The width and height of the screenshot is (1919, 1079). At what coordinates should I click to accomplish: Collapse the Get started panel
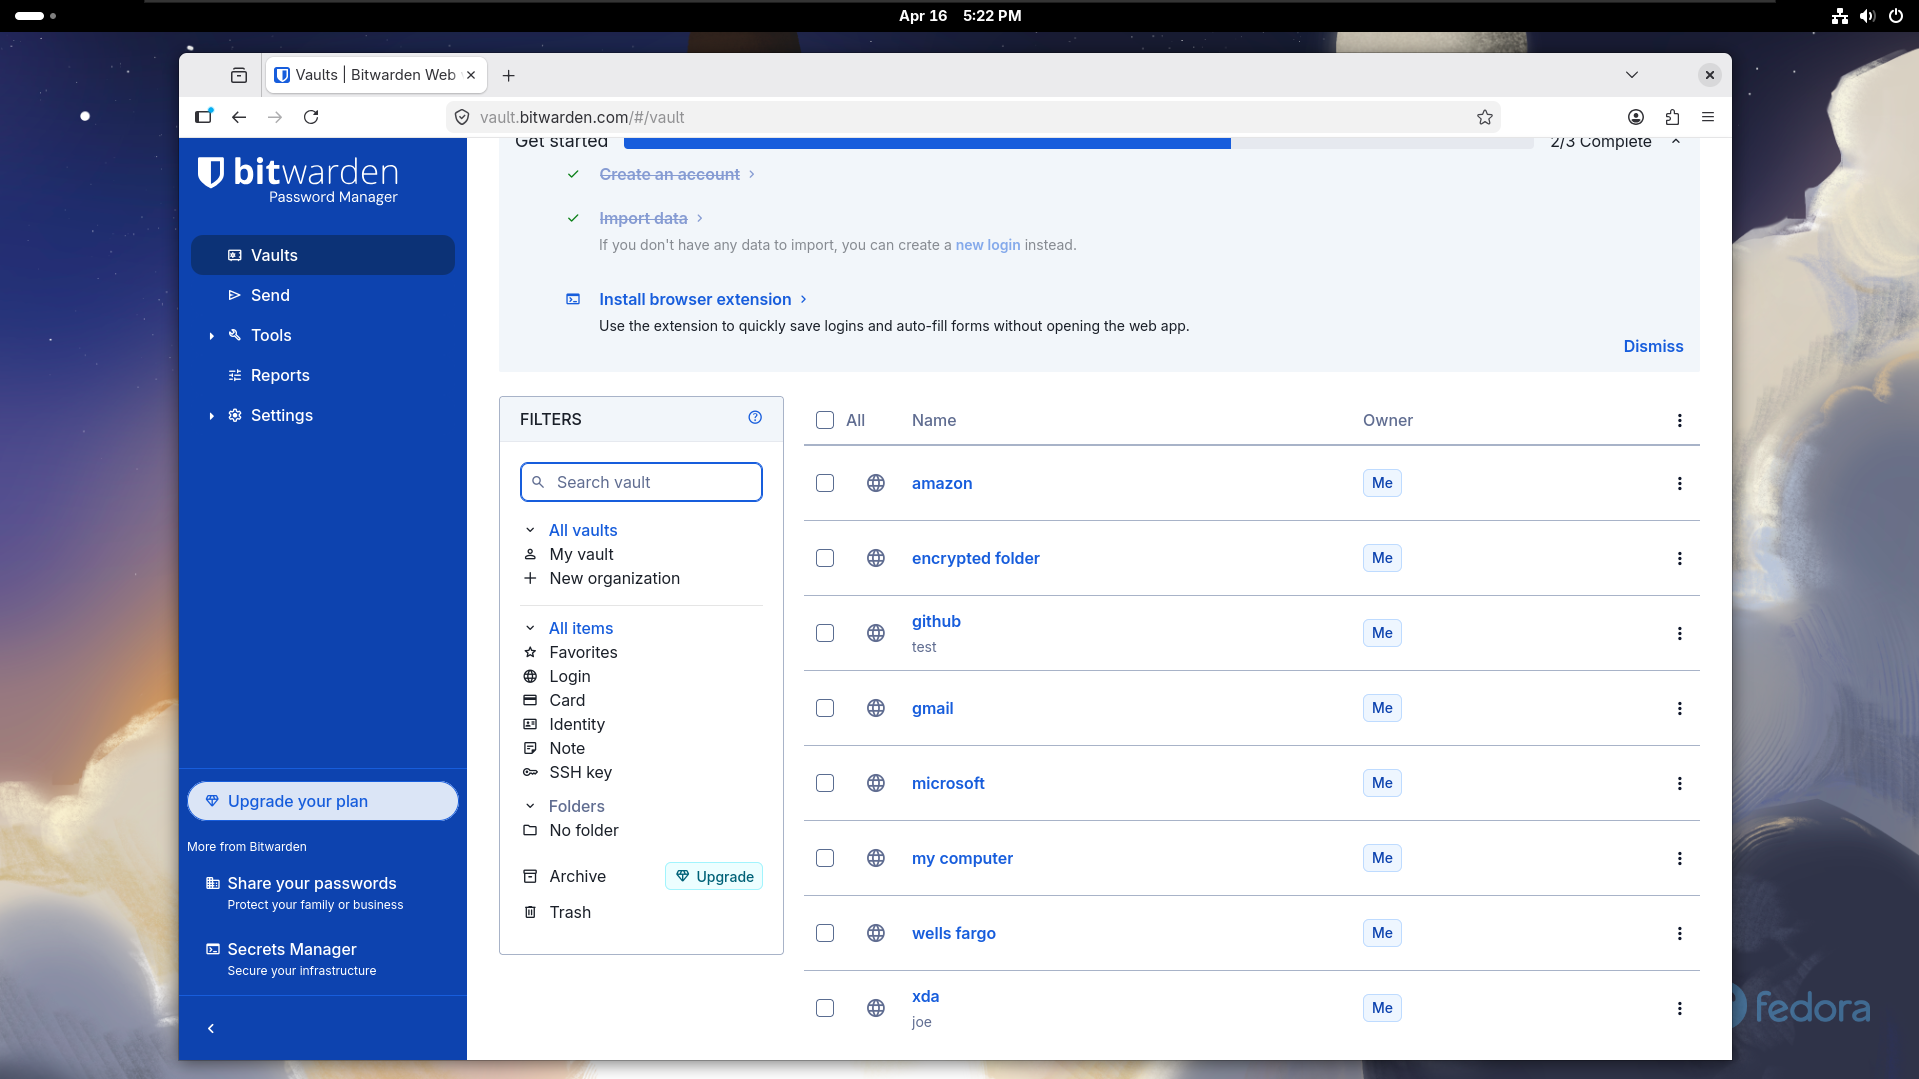coord(1676,142)
